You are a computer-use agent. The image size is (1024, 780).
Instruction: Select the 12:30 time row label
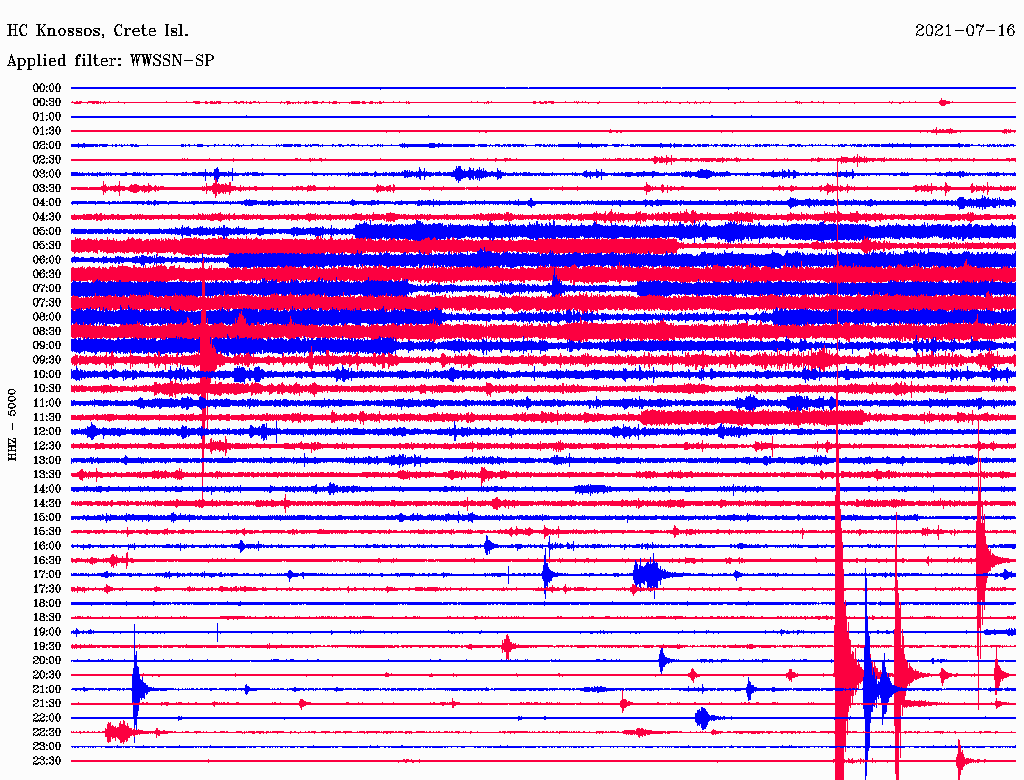click(x=46, y=446)
